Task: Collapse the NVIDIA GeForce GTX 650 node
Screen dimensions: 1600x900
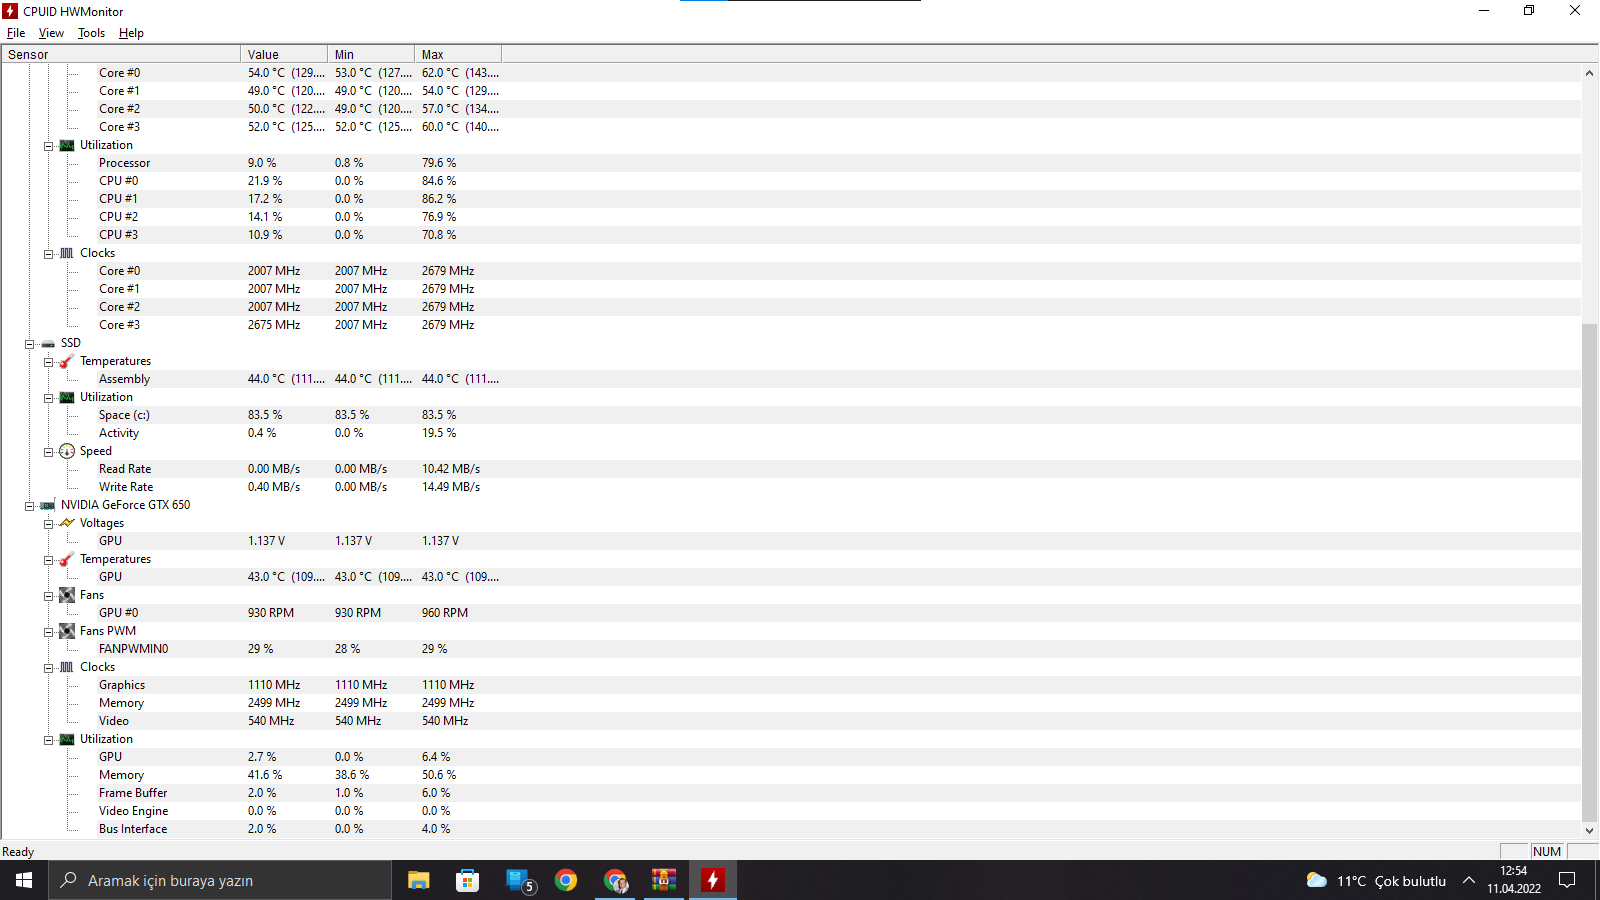Action: coord(29,506)
